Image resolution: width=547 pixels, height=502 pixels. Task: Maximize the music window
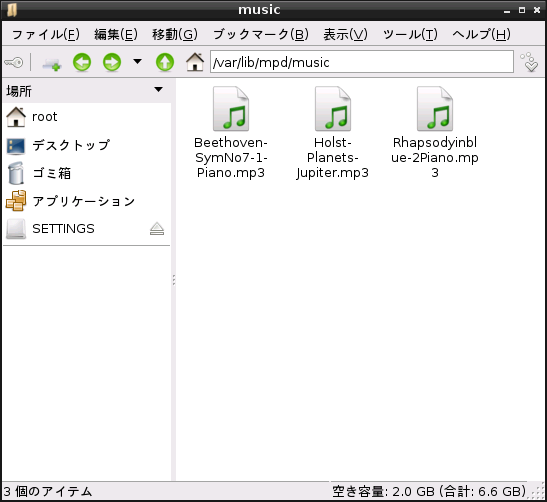click(522, 10)
